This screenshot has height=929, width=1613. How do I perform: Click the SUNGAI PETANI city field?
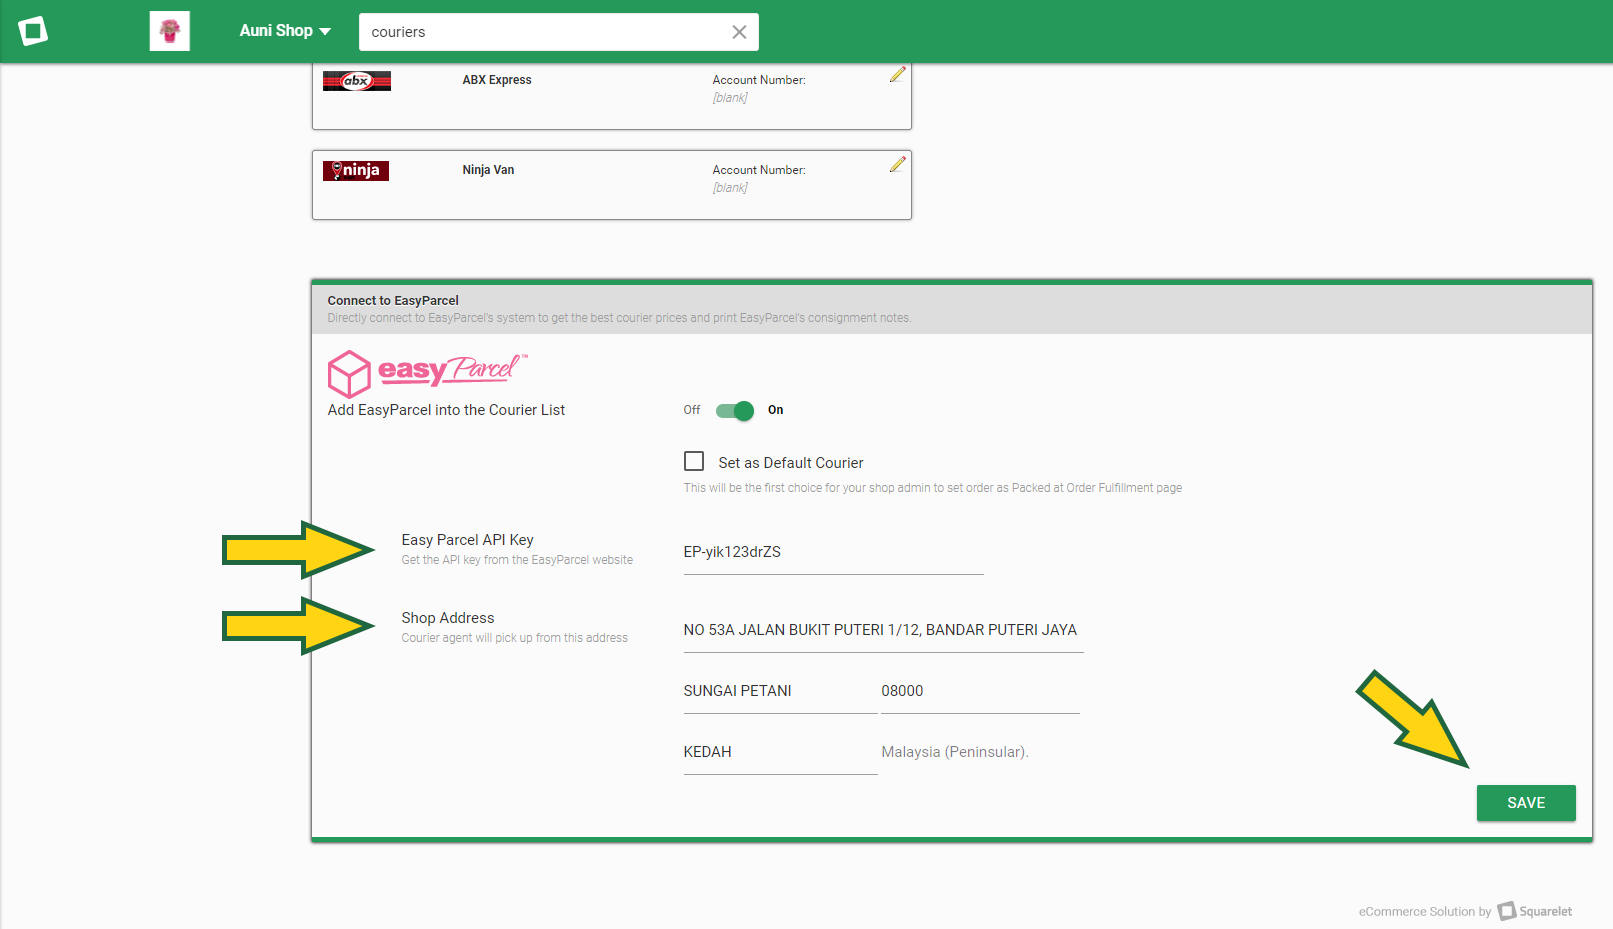click(x=780, y=691)
